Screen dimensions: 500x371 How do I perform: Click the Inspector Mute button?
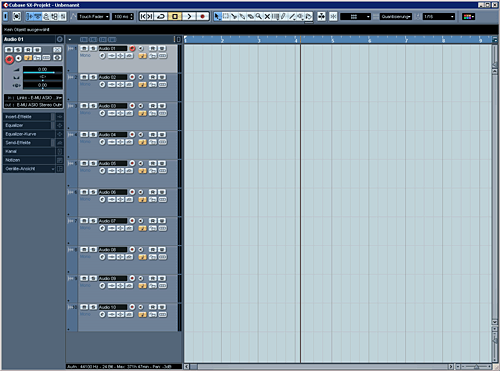[9, 50]
